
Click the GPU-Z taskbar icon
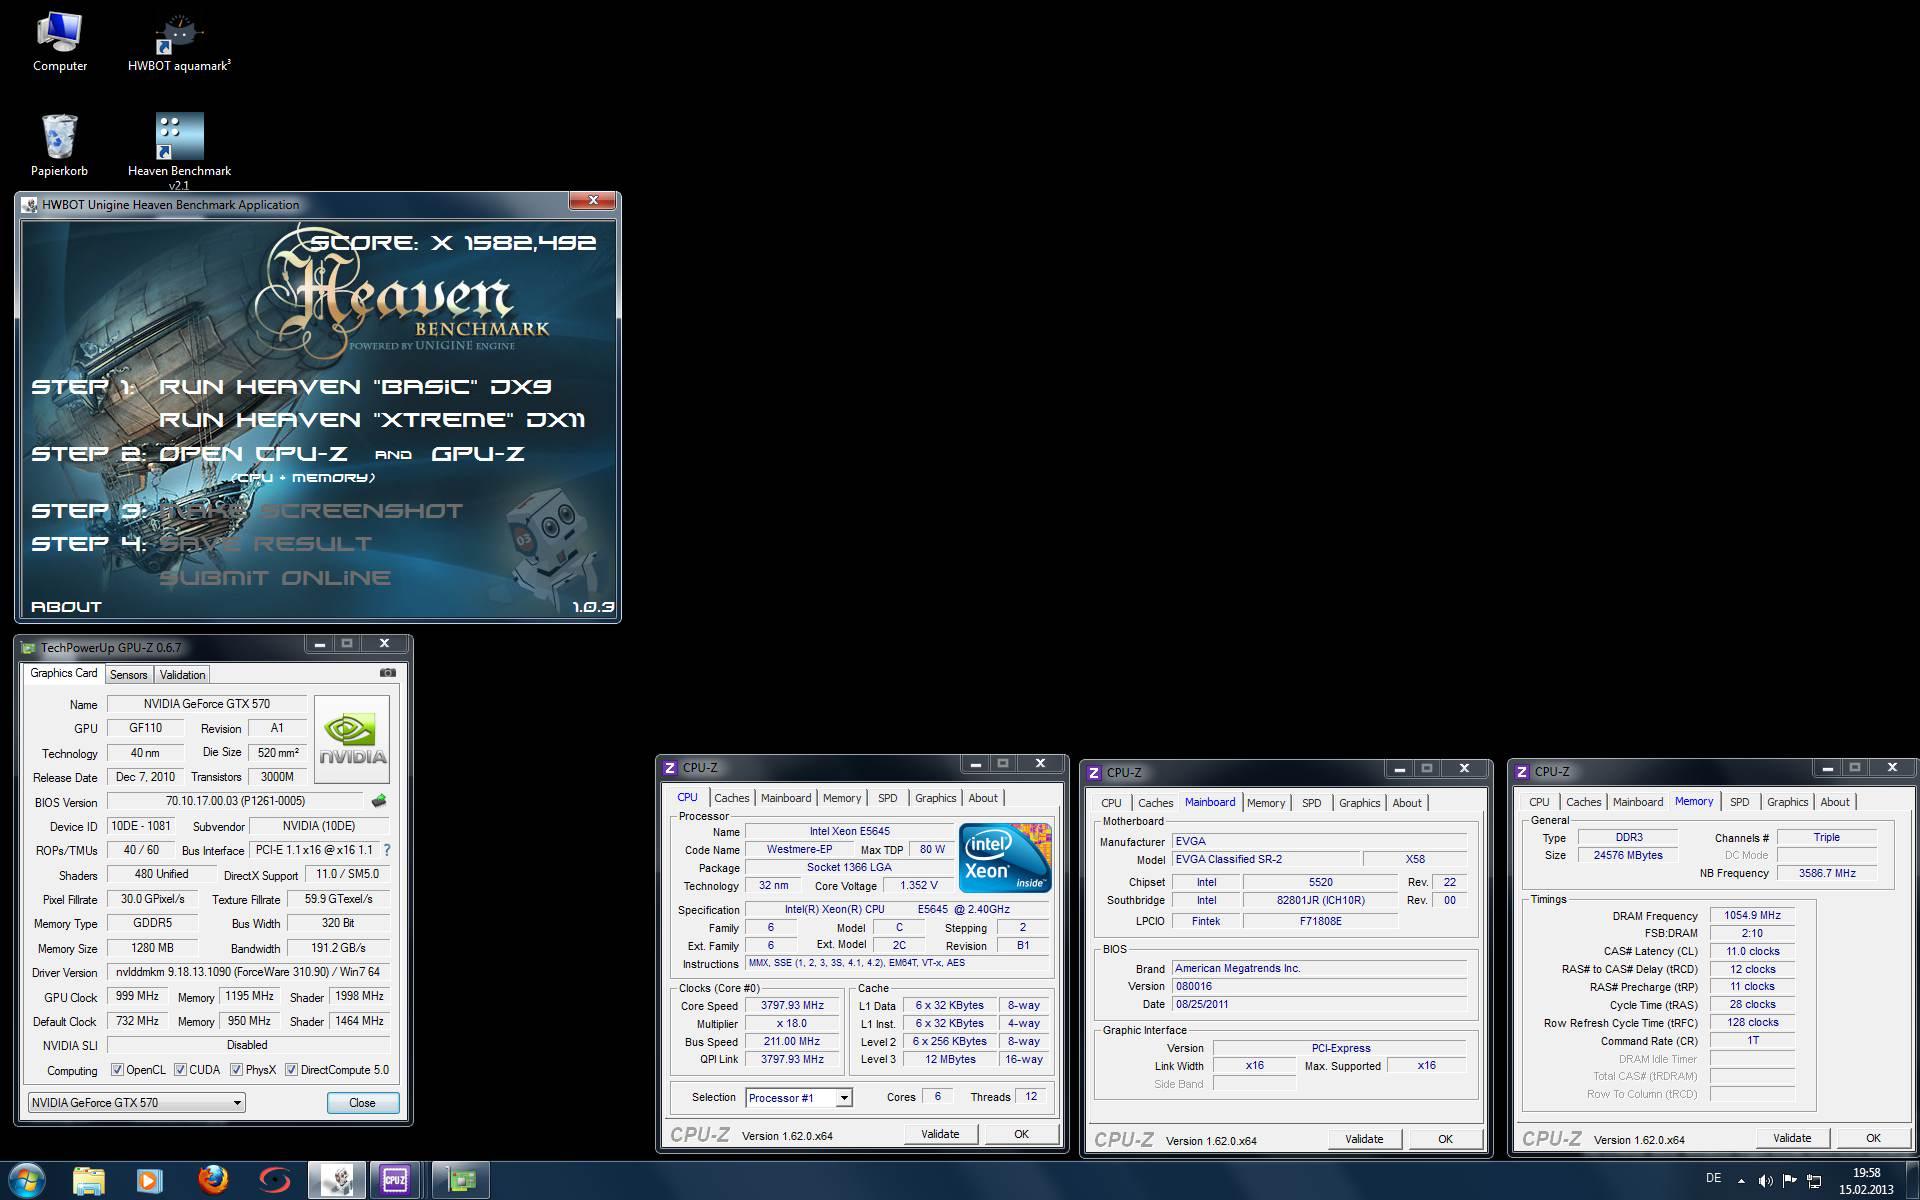coord(461,1181)
